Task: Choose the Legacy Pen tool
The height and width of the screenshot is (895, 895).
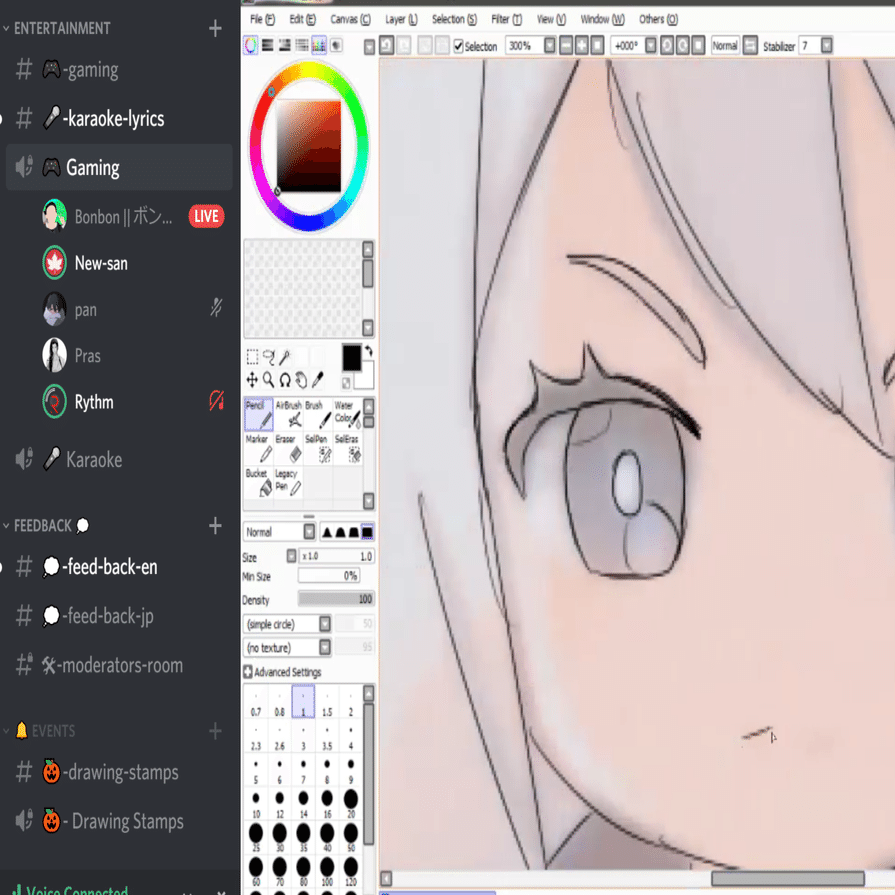Action: pyautogui.click(x=288, y=483)
